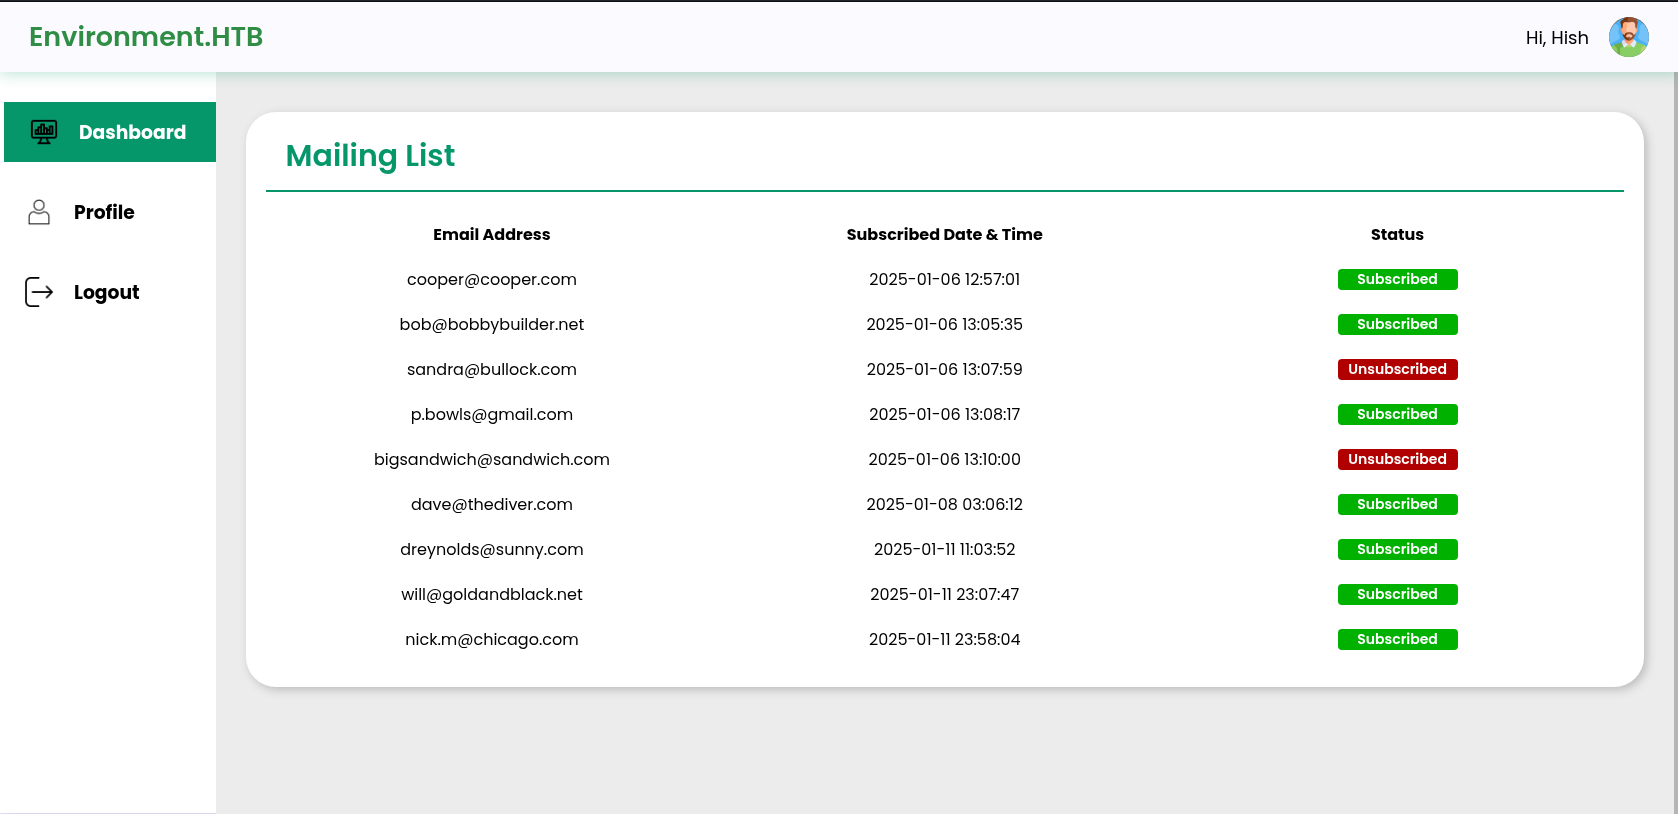Click the Dashboard monitor icon in sidebar
The width and height of the screenshot is (1678, 814).
pos(44,132)
